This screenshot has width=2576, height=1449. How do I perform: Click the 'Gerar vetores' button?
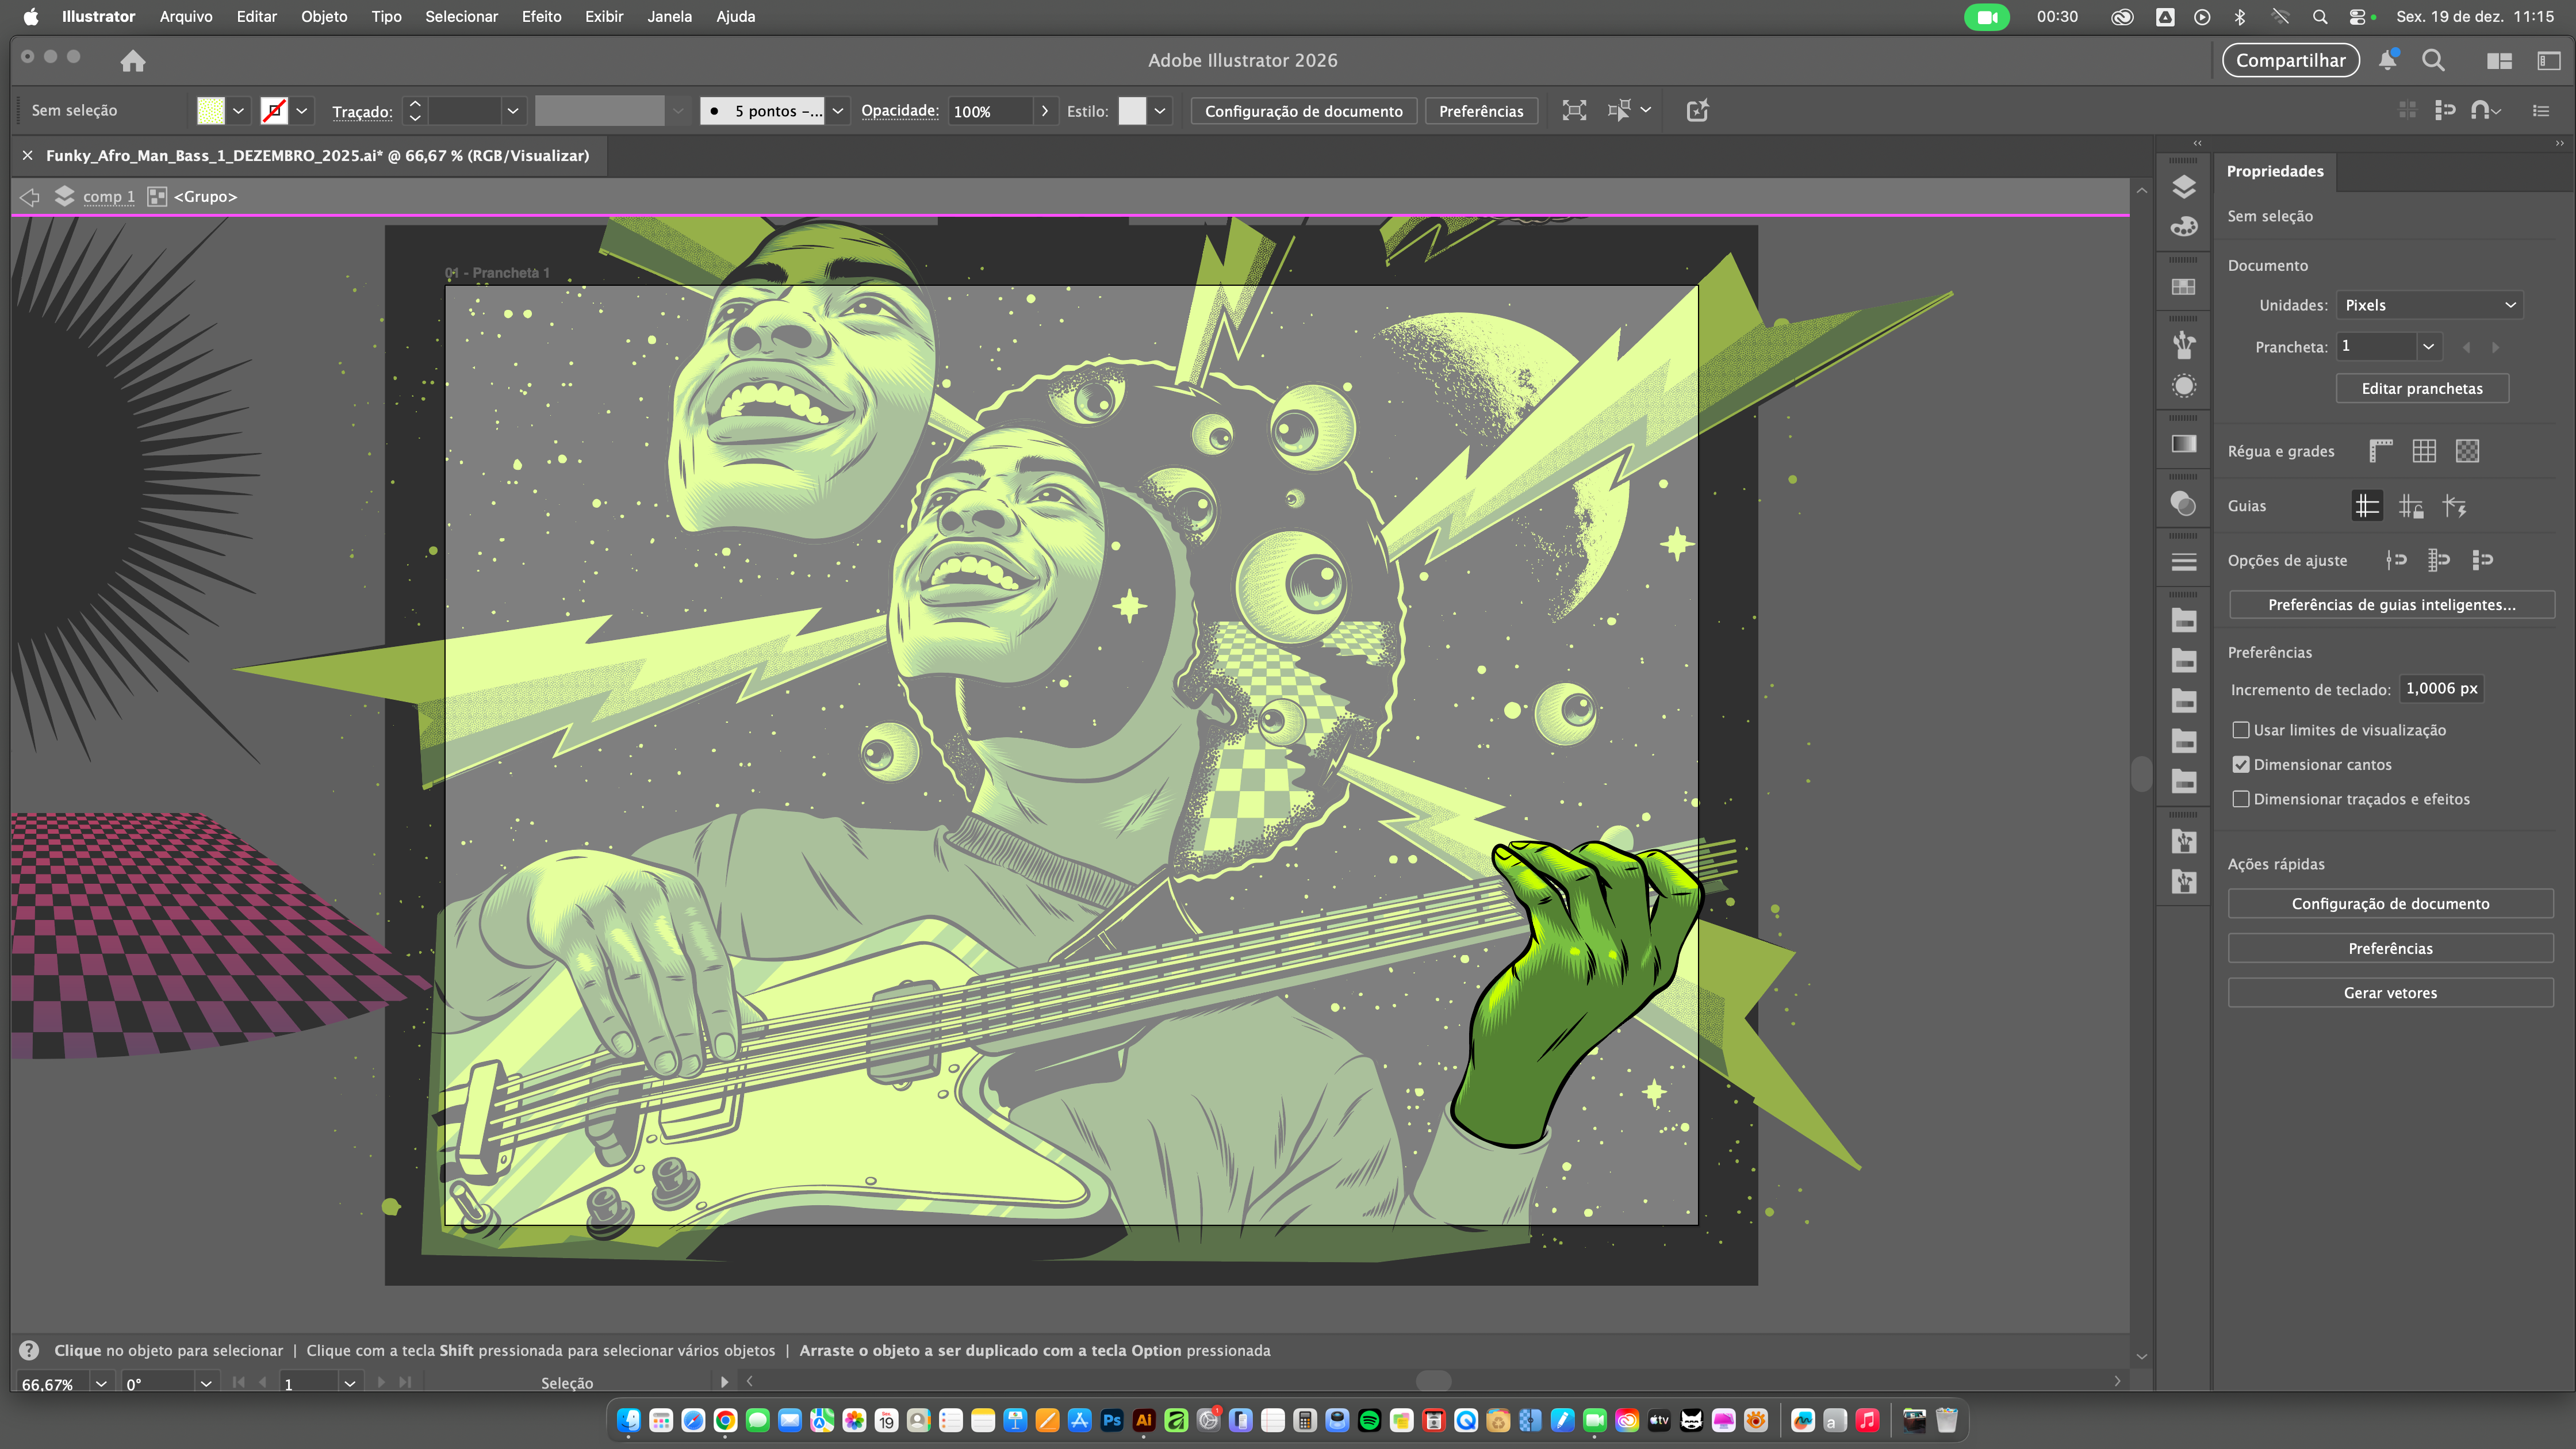2390,992
